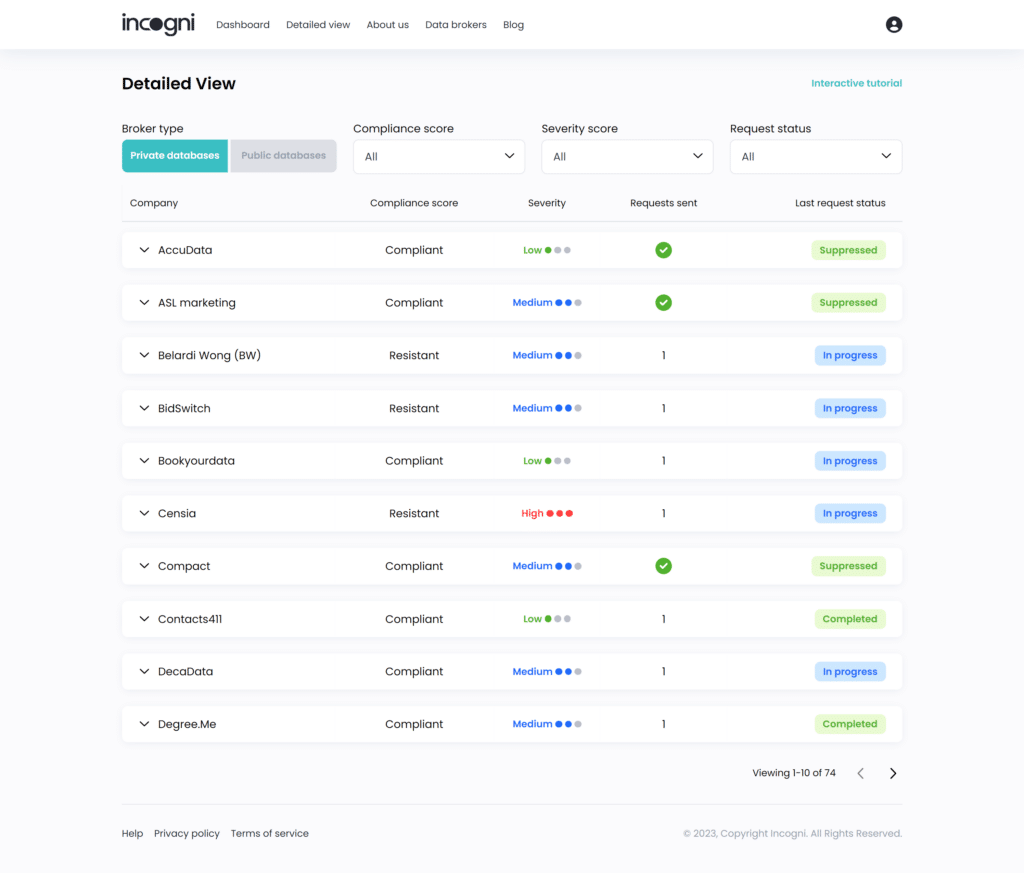Open the Blog nav item
The width and height of the screenshot is (1024, 873).
pyautogui.click(x=513, y=25)
